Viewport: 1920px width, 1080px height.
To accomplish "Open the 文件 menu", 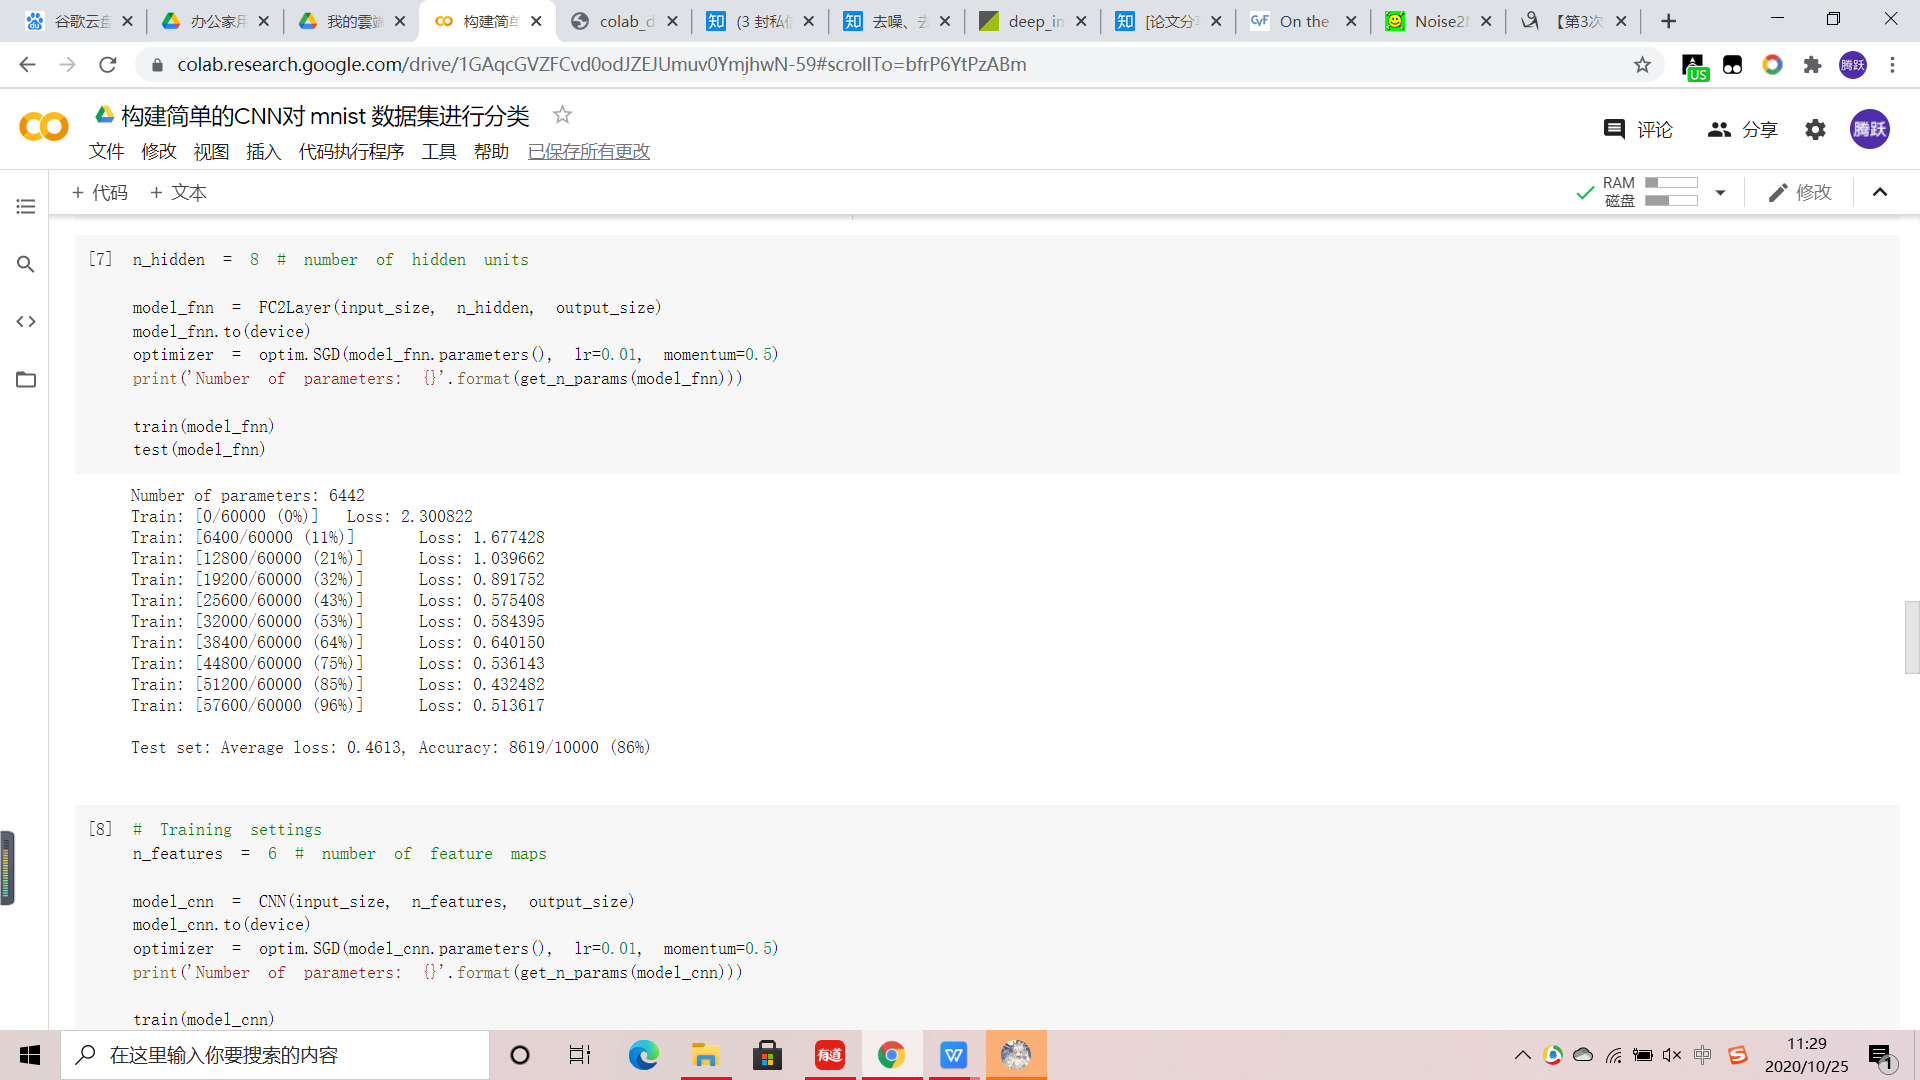I will click(106, 151).
